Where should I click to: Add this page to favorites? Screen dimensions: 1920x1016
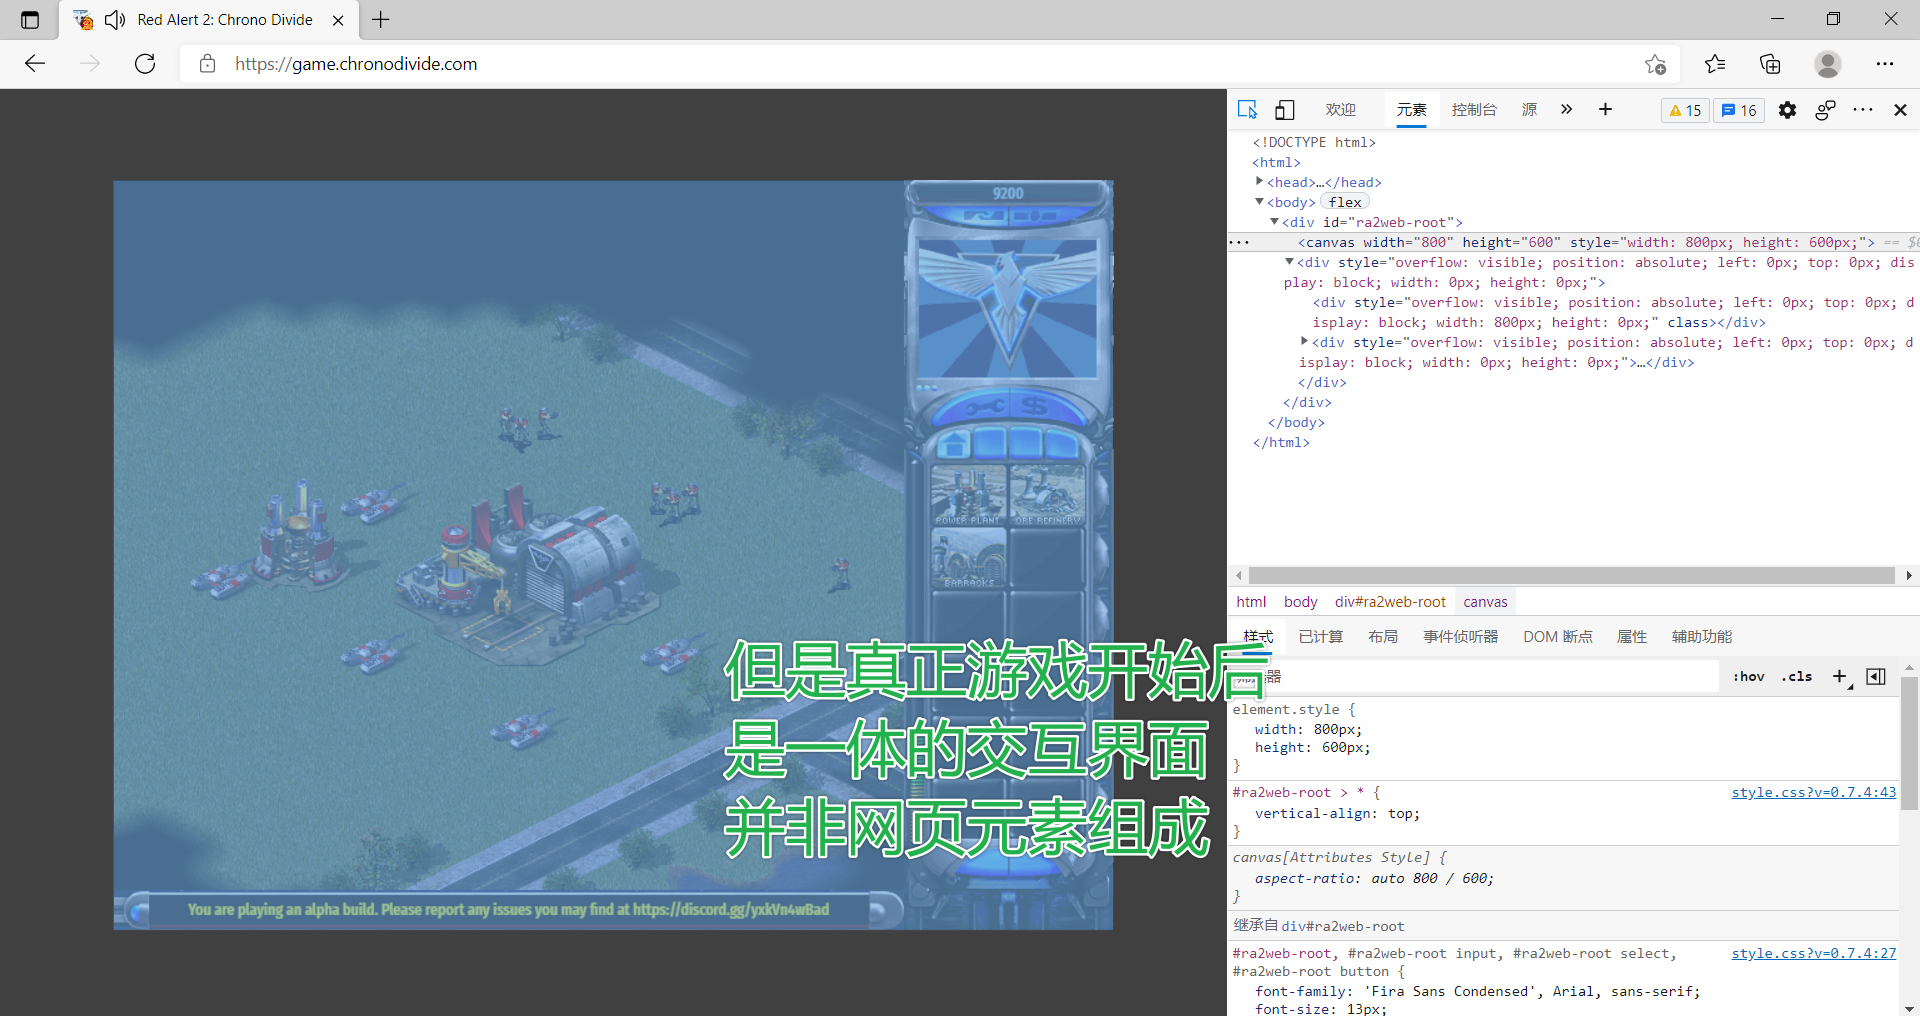coord(1655,64)
